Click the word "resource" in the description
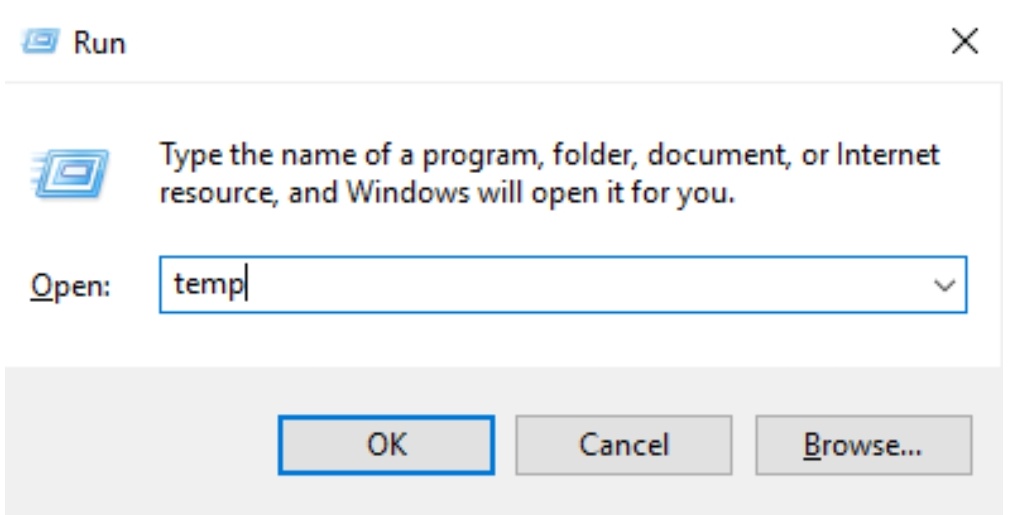 coord(218,194)
